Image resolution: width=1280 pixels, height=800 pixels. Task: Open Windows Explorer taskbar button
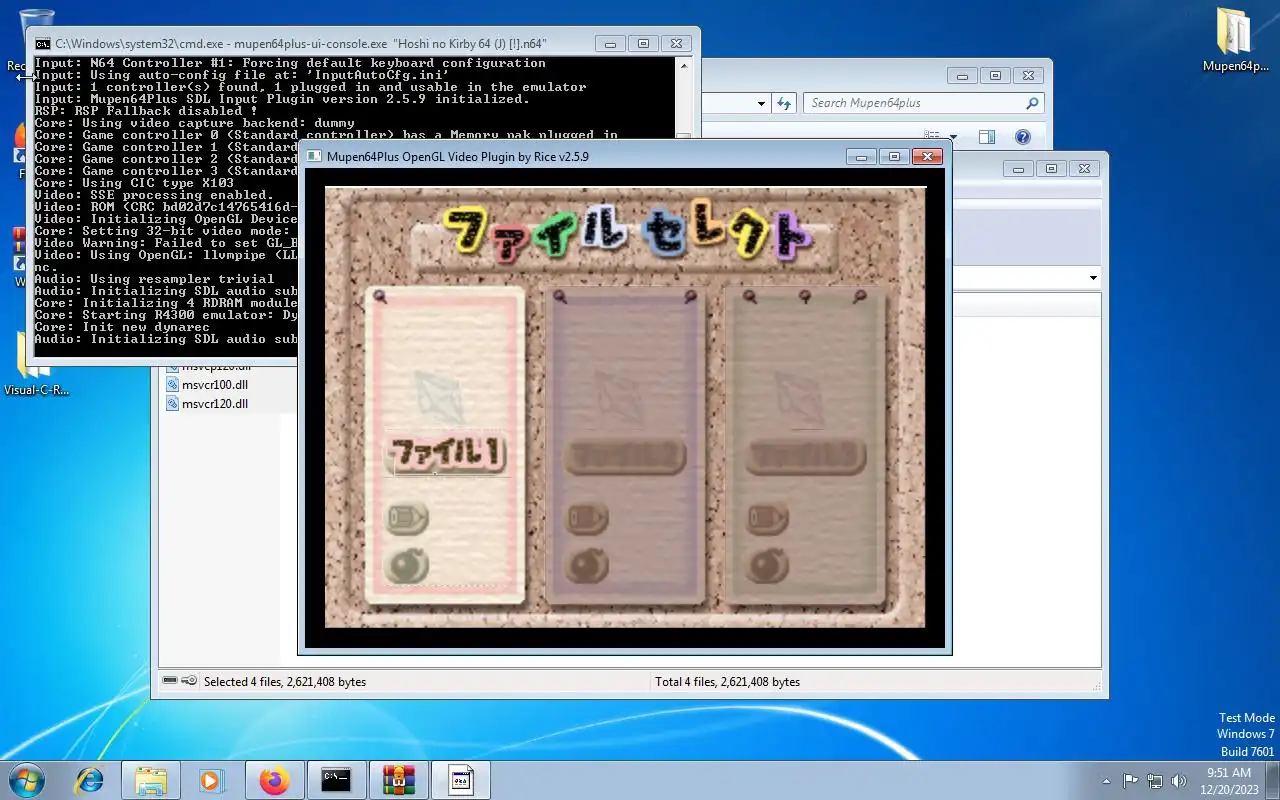[x=150, y=780]
